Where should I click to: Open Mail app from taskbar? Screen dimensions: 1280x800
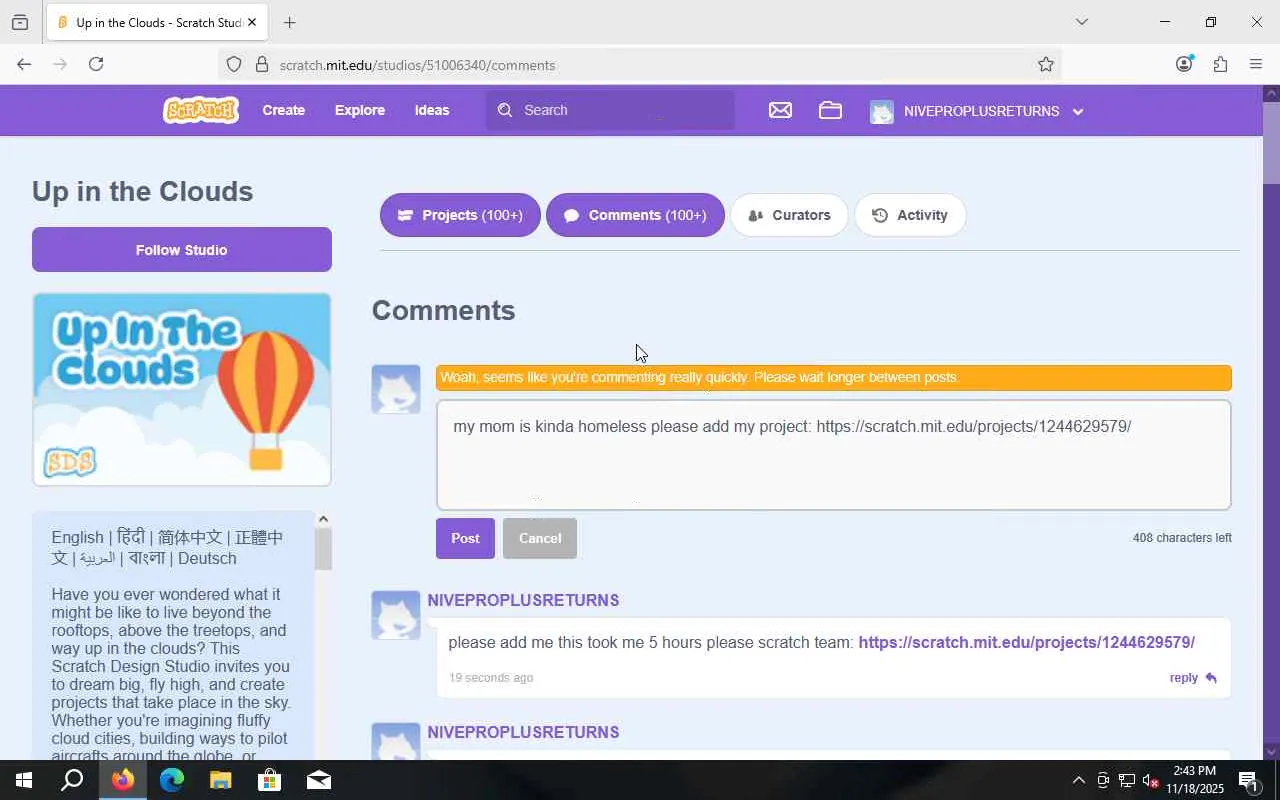(319, 780)
